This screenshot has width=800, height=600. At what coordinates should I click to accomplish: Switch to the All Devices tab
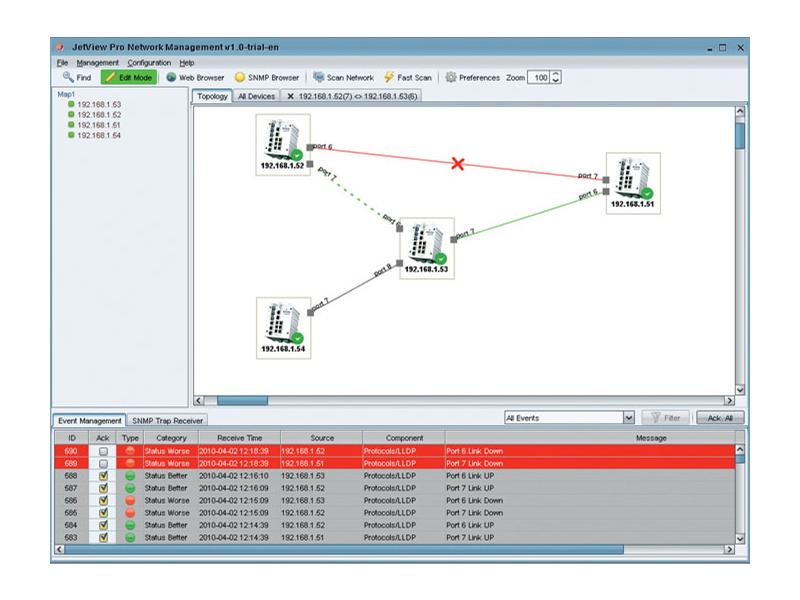pos(257,96)
